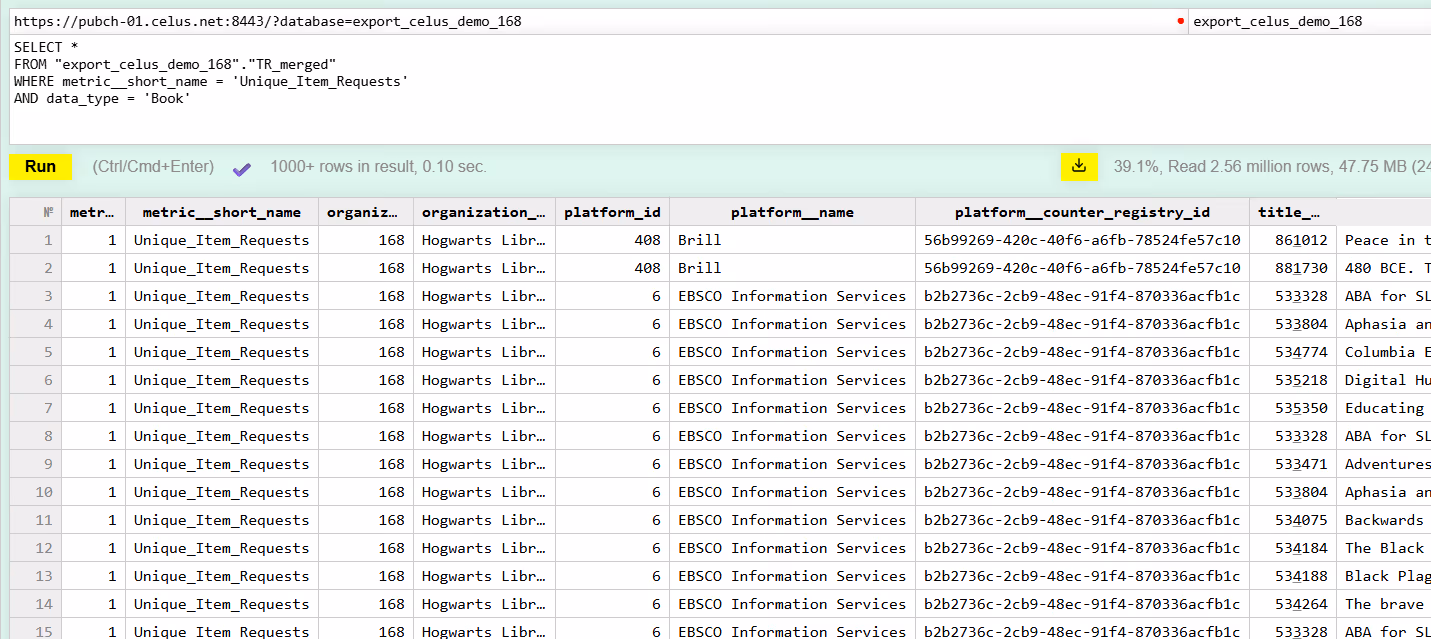Click title id 535350 in row 7
The width and height of the screenshot is (1431, 639).
pyautogui.click(x=1292, y=408)
